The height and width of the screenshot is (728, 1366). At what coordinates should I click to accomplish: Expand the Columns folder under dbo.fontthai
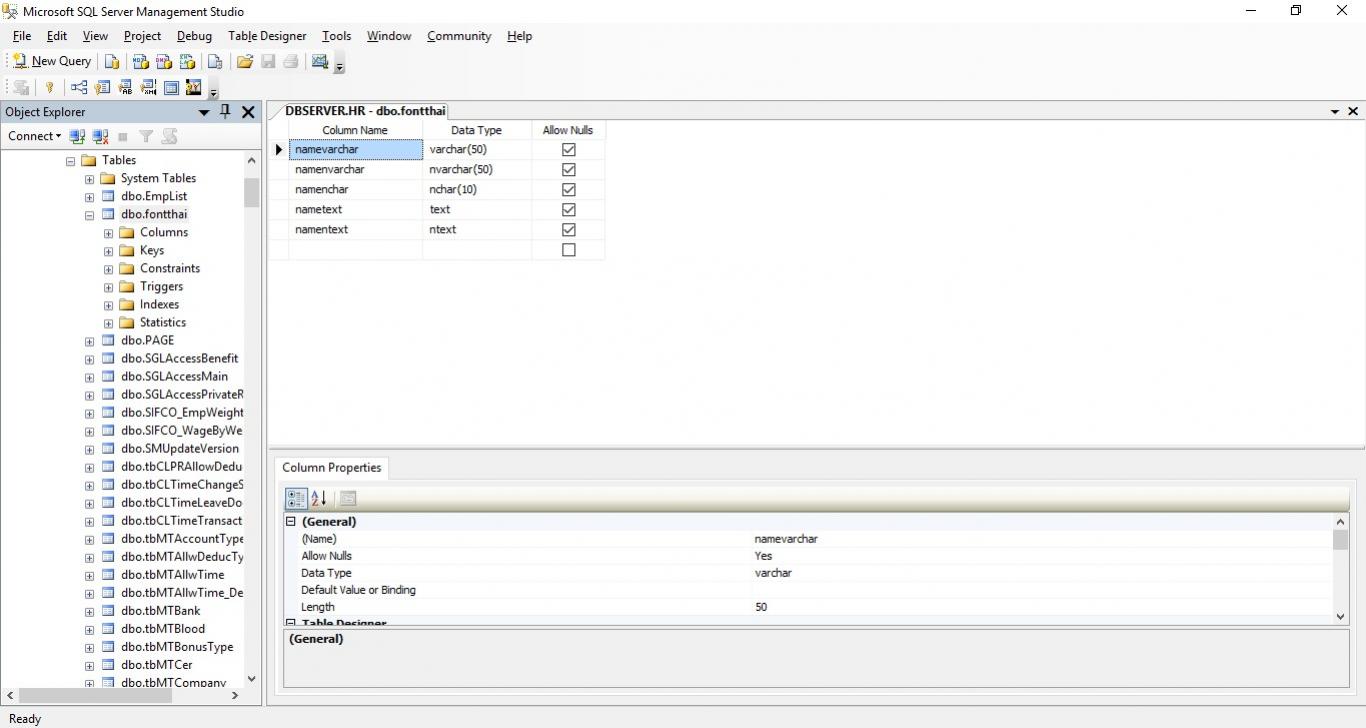[108, 233]
